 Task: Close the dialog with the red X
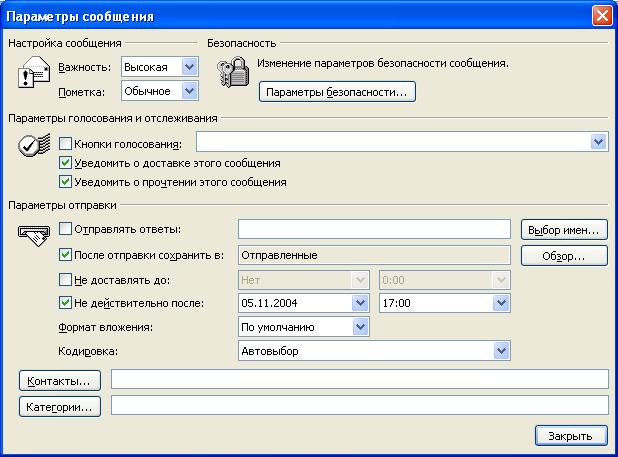point(602,16)
